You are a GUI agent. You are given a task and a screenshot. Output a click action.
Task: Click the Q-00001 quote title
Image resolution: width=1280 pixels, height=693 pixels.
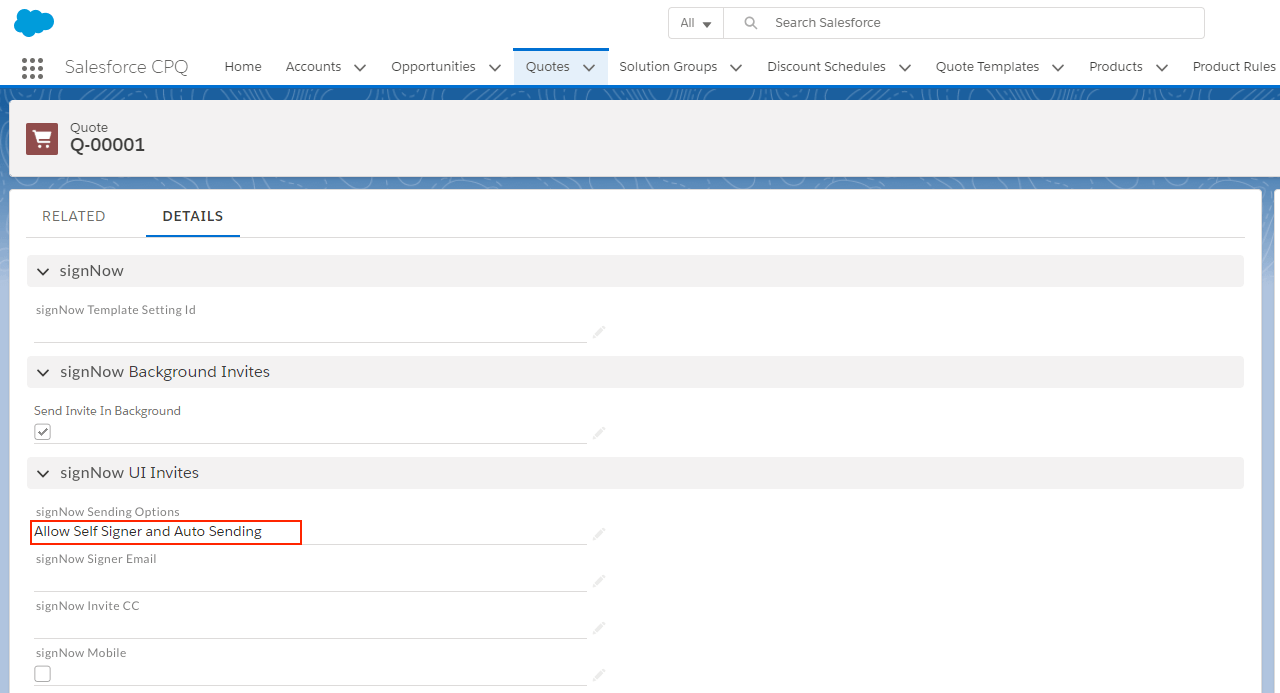coord(107,145)
